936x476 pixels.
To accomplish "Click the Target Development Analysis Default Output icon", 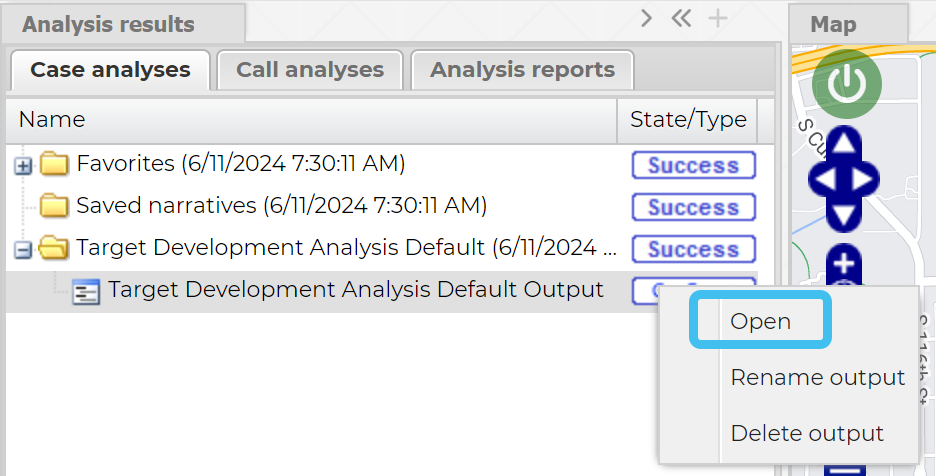I will pos(87,292).
